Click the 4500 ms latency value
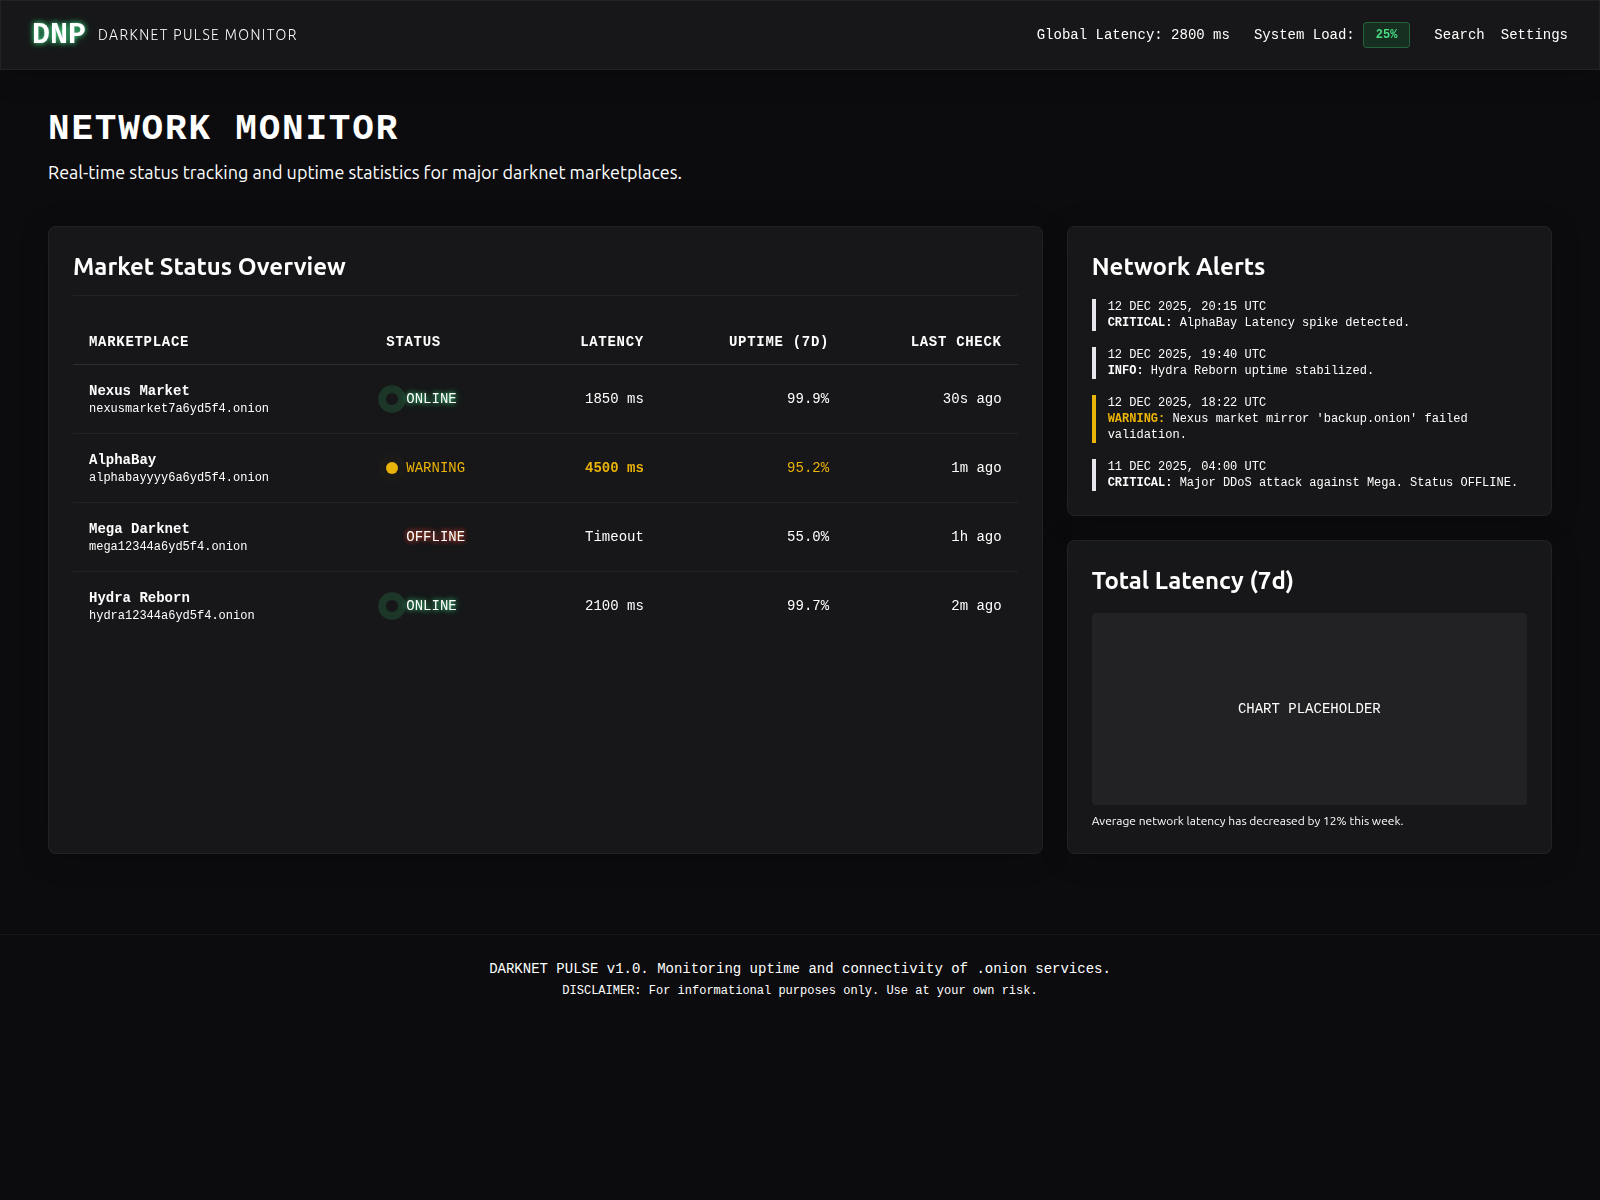1600x1200 pixels. click(614, 468)
